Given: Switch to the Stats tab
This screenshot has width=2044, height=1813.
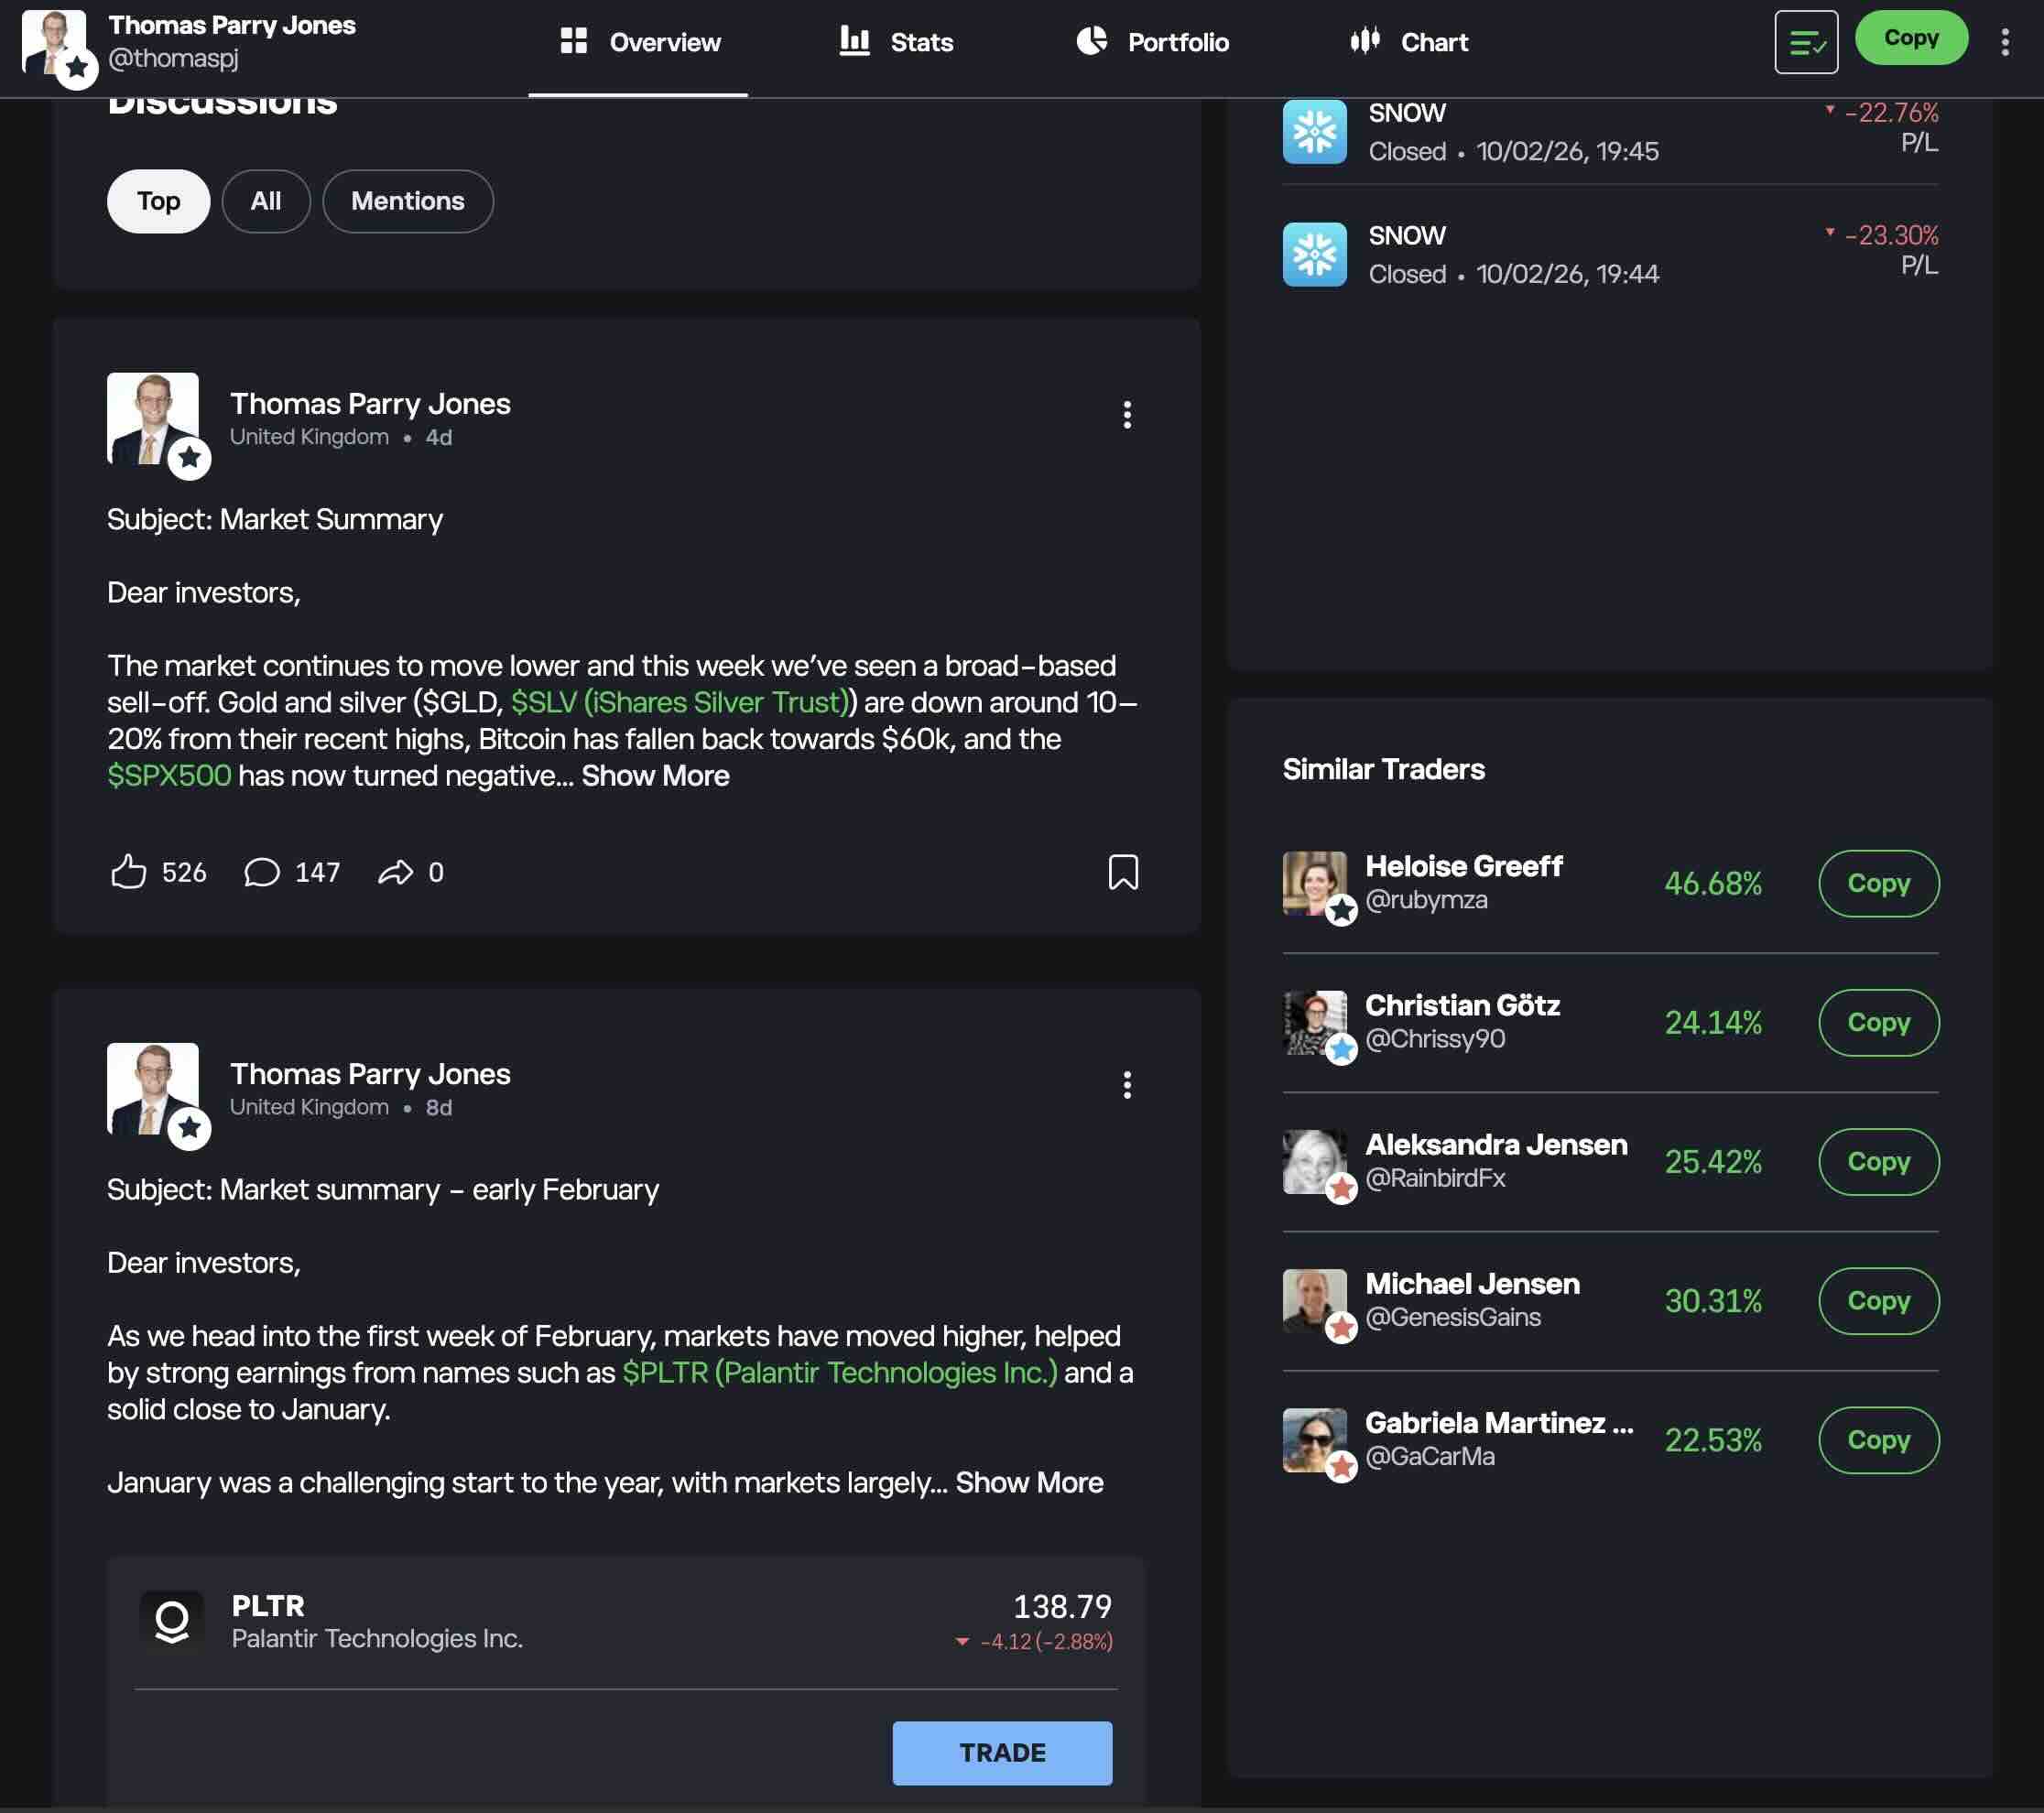Looking at the screenshot, I should [896, 42].
